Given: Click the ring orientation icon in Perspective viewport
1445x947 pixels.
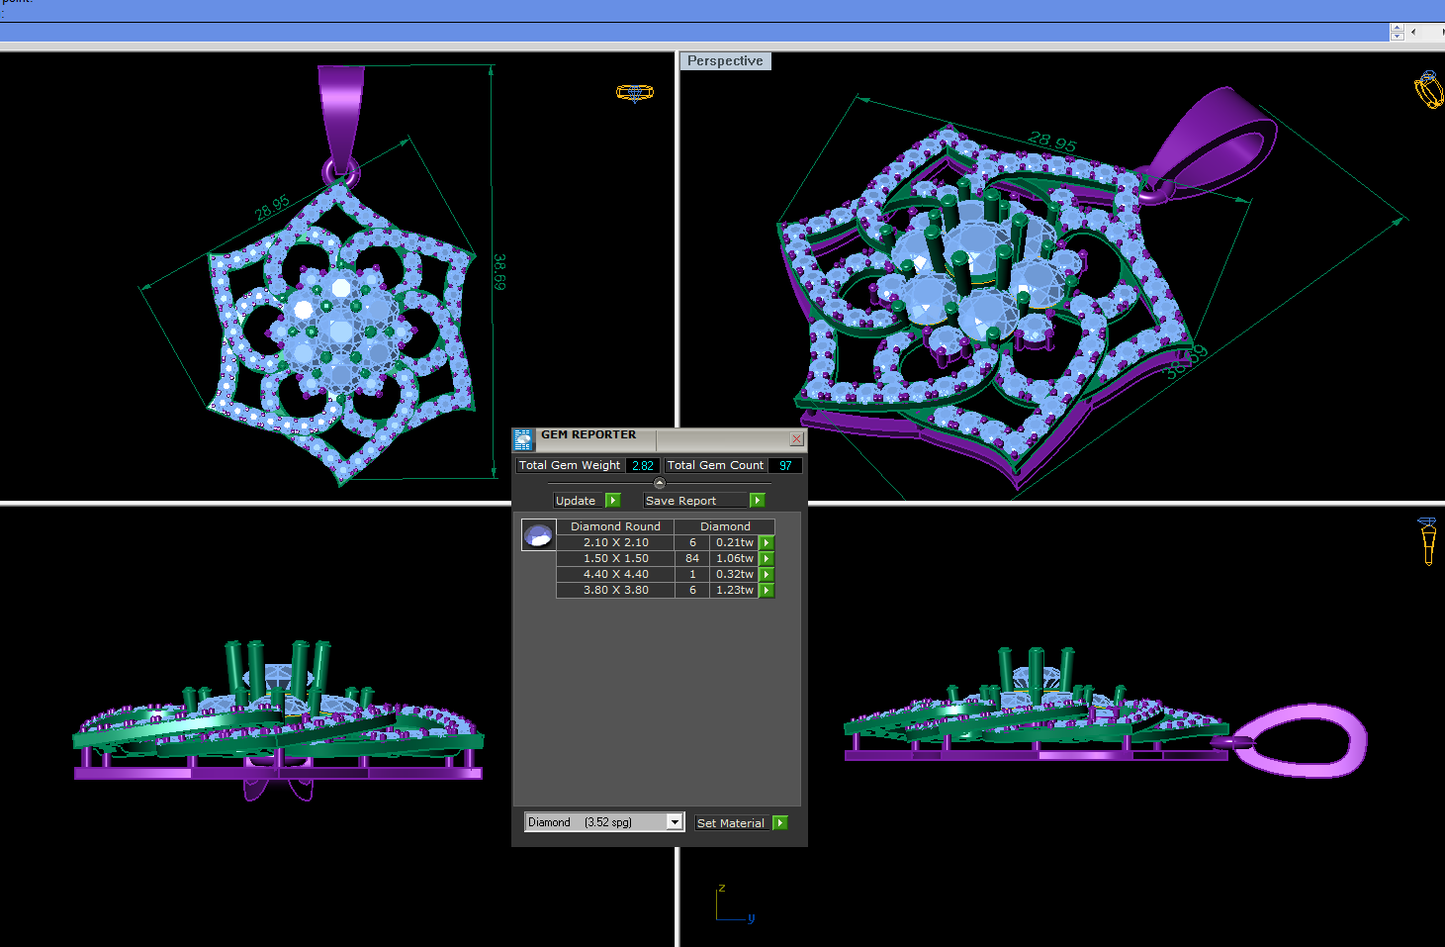Looking at the screenshot, I should coord(1428,90).
